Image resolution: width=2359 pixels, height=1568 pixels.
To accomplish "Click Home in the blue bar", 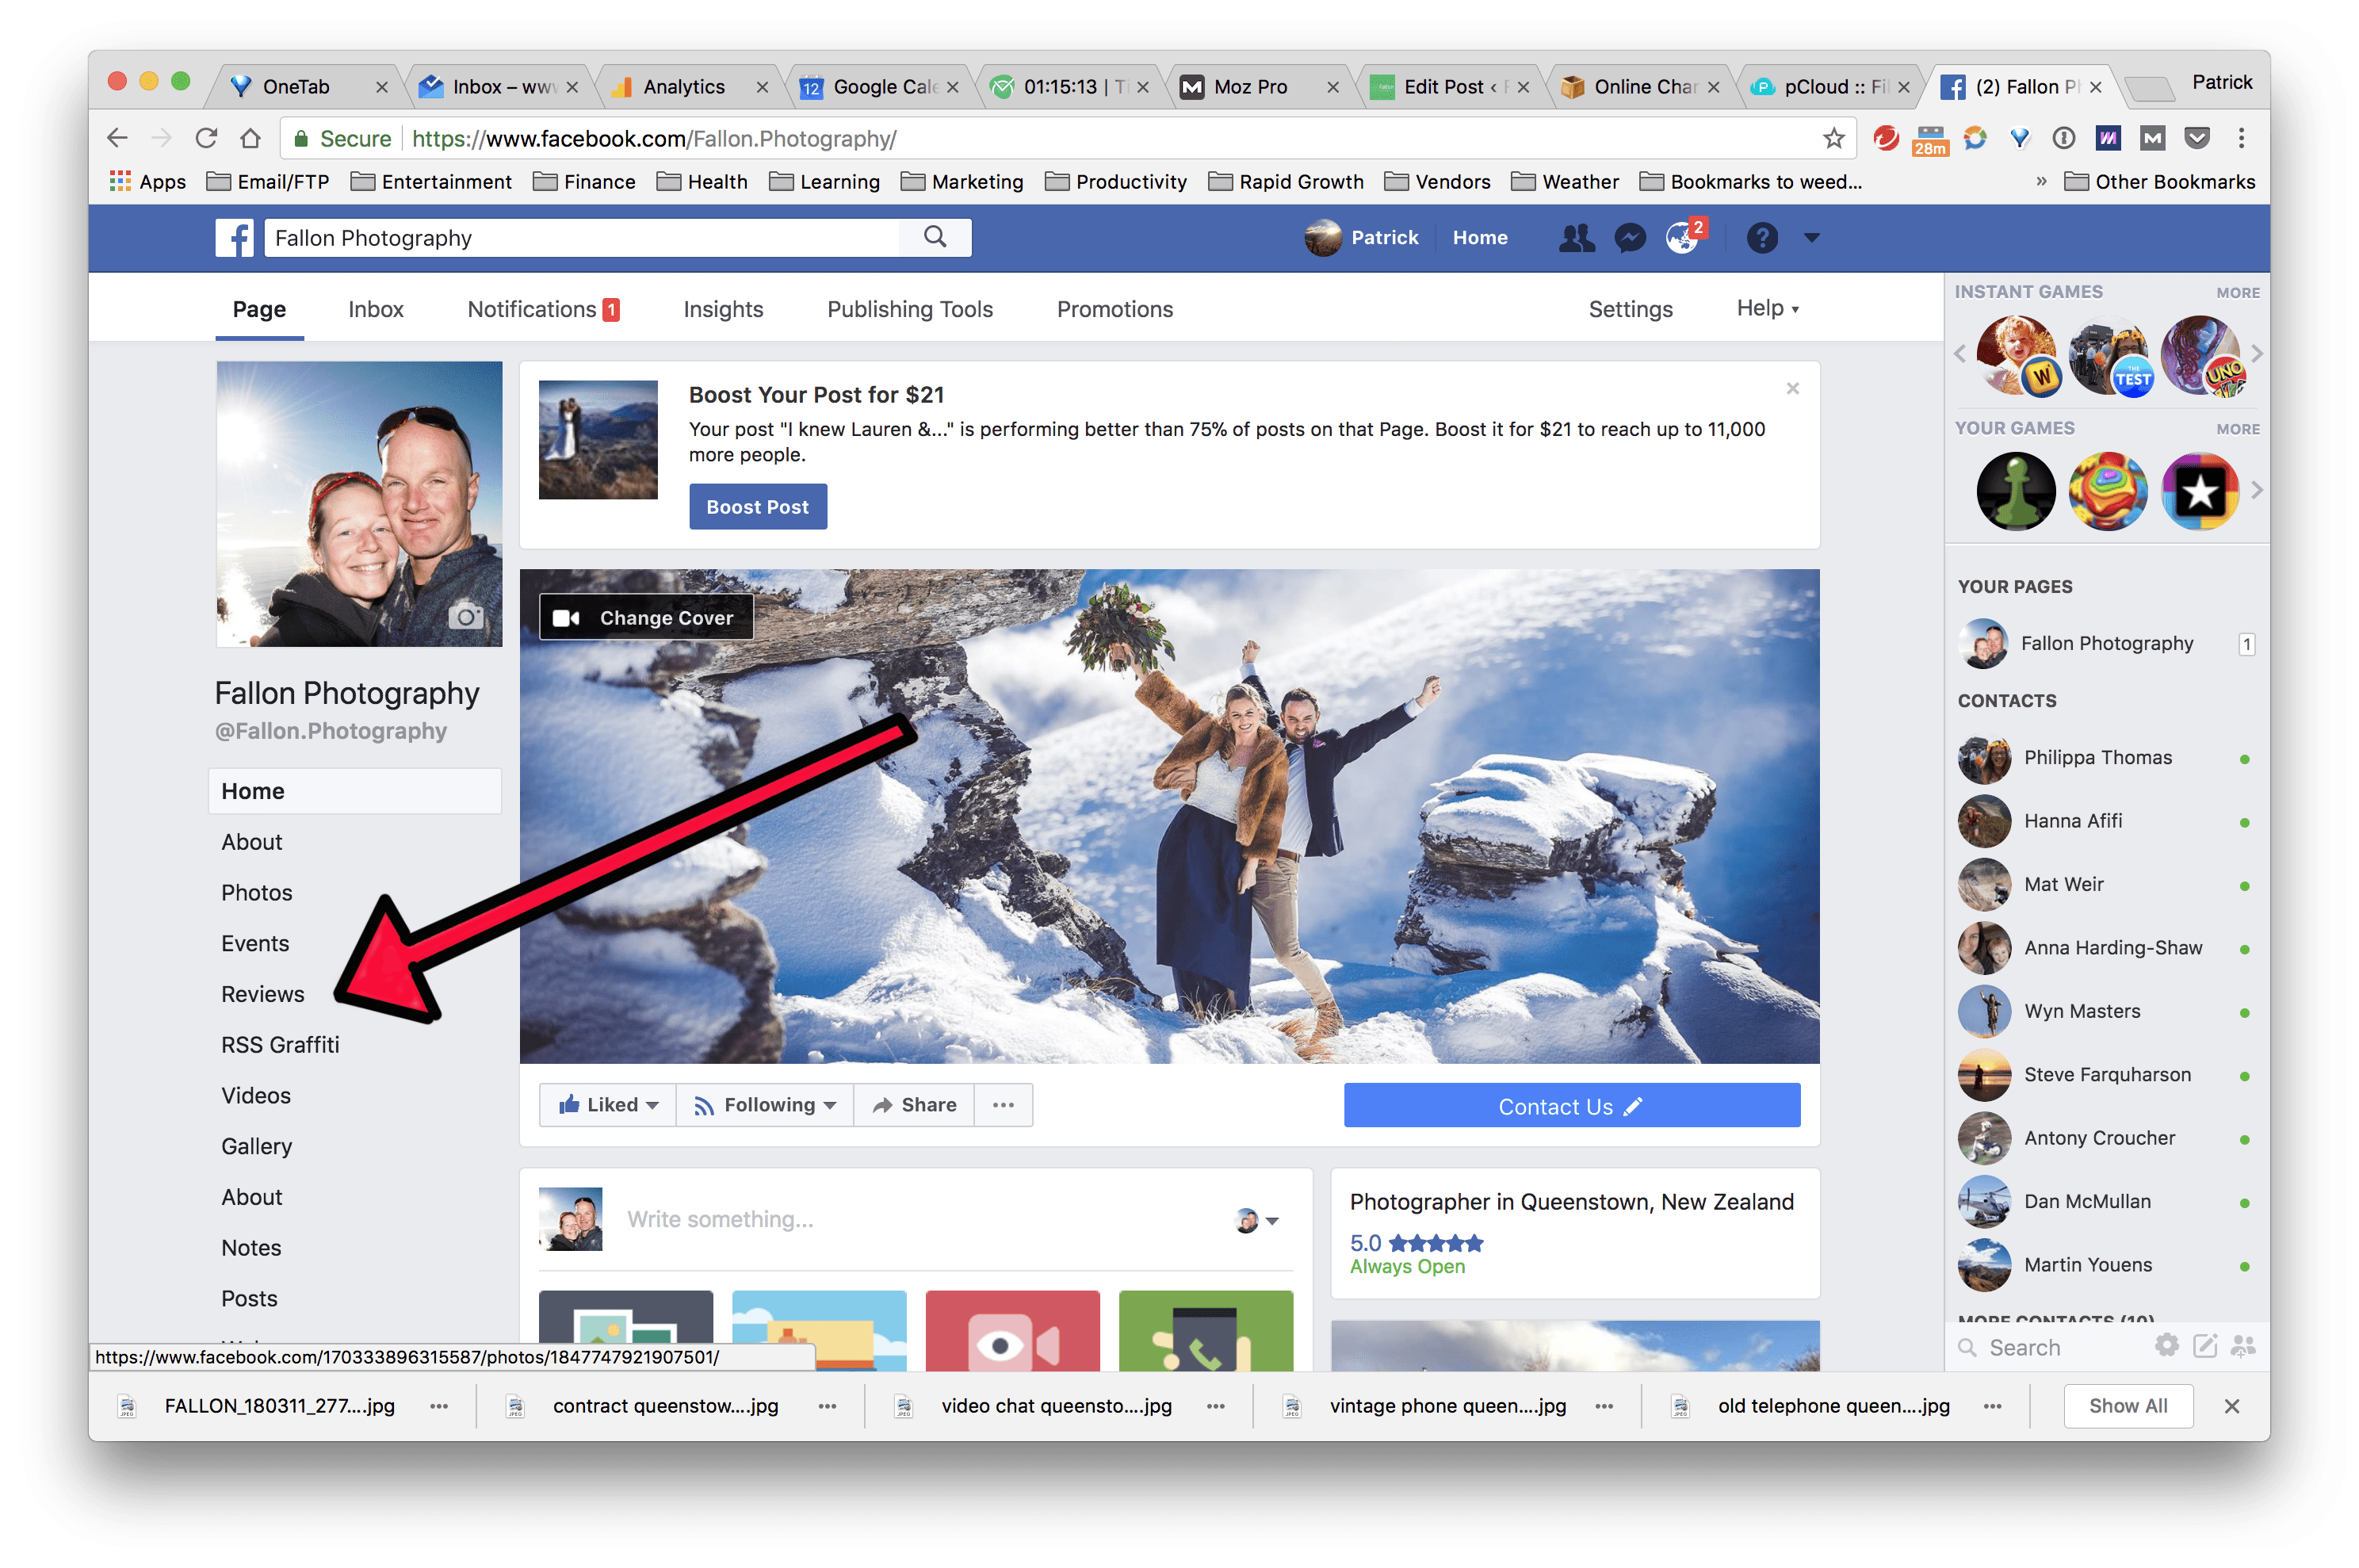I will (x=1479, y=238).
